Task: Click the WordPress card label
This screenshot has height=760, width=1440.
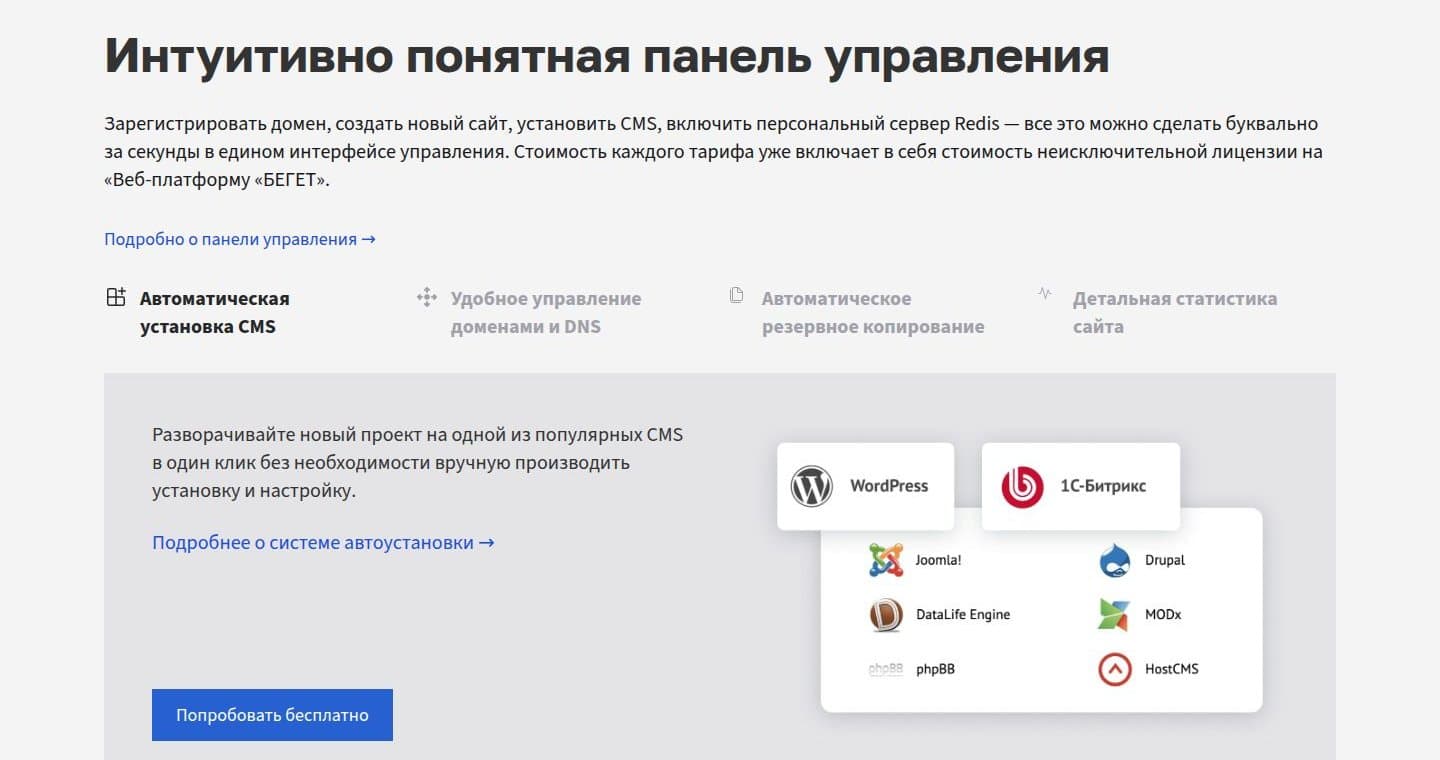Action: (889, 486)
